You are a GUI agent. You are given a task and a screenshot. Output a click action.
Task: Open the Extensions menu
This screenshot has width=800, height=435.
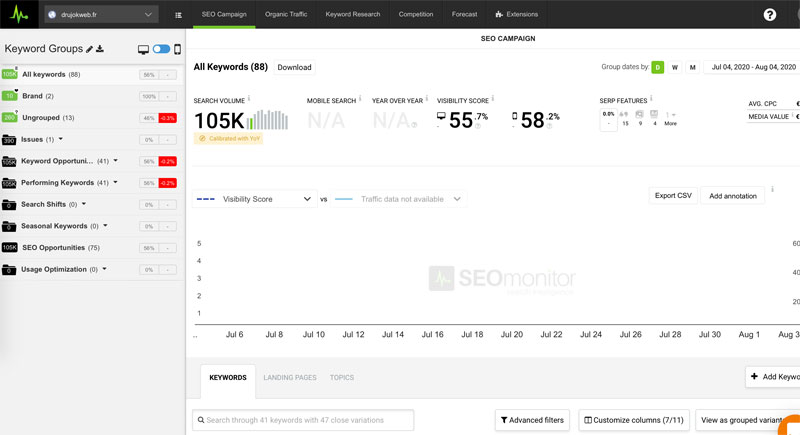point(516,14)
